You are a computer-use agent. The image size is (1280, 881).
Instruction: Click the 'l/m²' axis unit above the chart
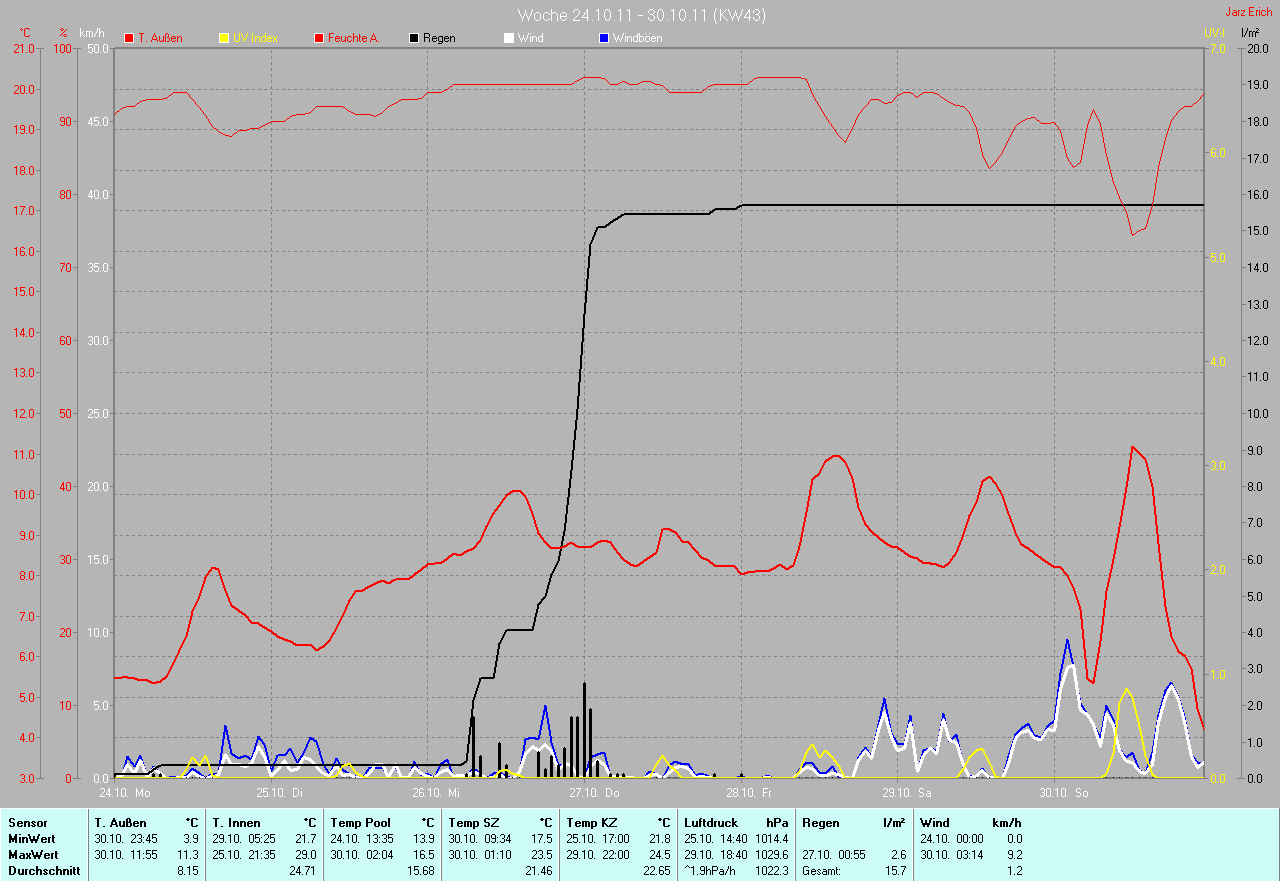coord(1250,33)
